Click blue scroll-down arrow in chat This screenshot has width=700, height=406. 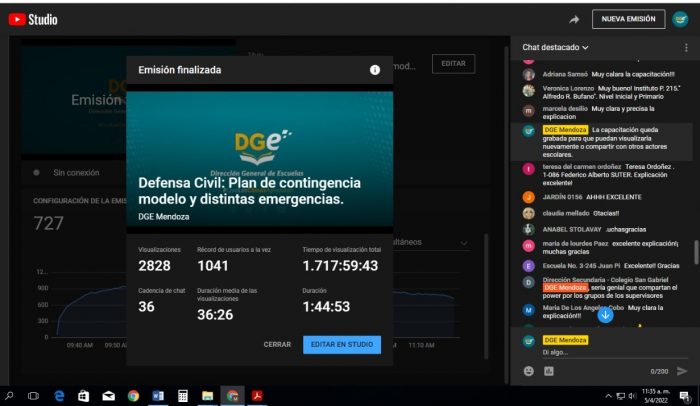point(605,314)
